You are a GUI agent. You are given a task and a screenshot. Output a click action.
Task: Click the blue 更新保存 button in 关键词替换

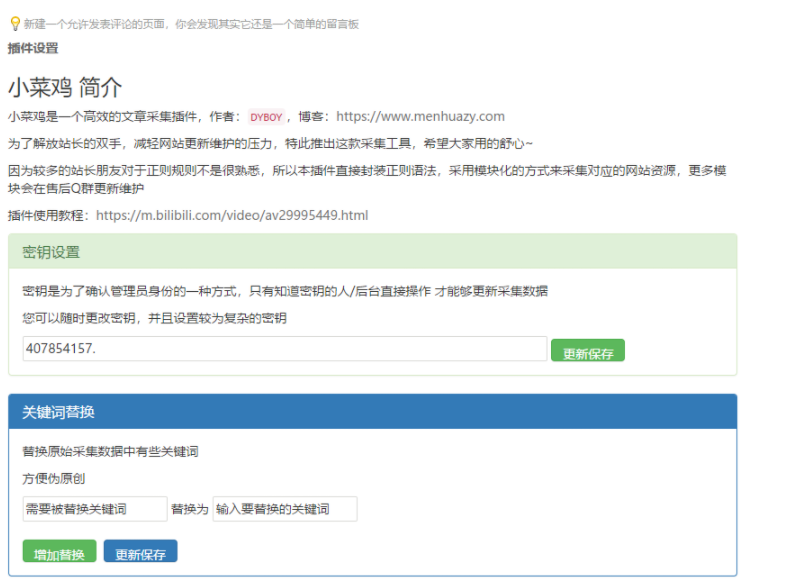tap(140, 552)
